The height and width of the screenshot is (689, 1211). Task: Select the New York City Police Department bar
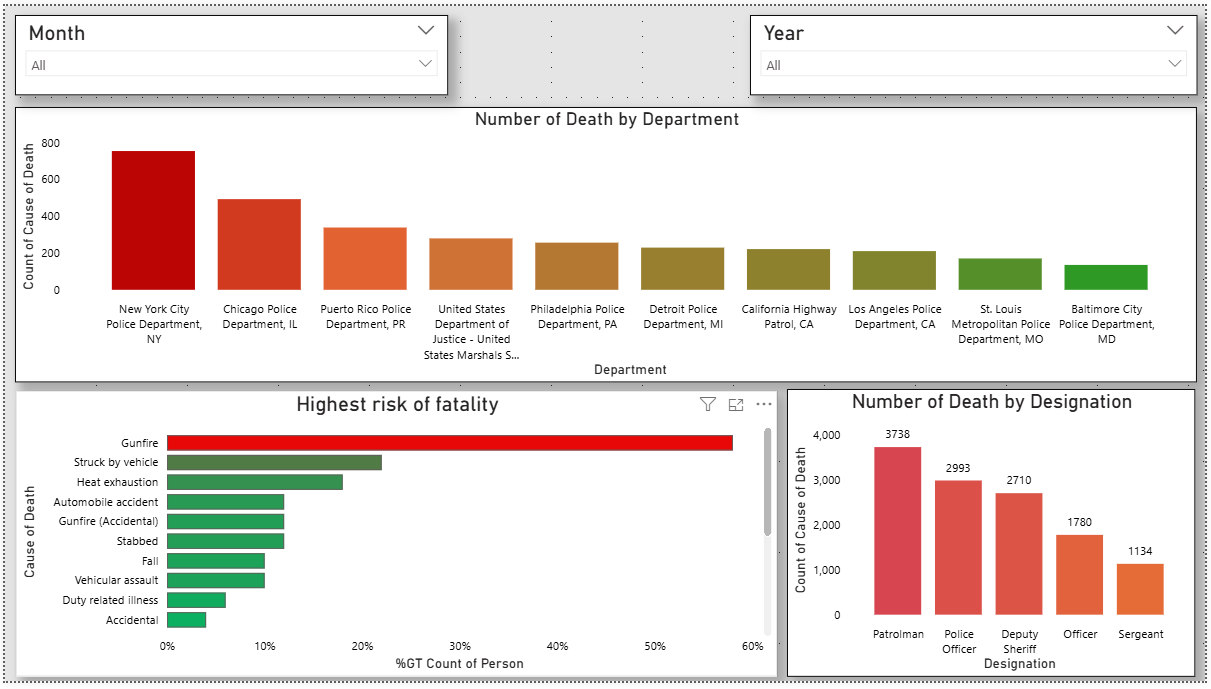click(x=153, y=221)
